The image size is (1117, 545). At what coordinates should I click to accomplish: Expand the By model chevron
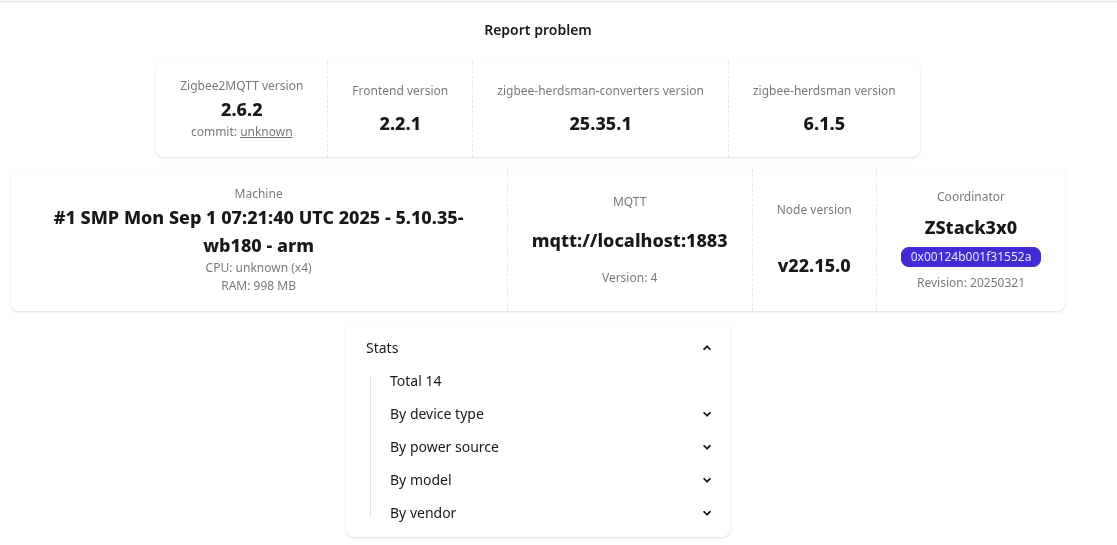point(707,480)
